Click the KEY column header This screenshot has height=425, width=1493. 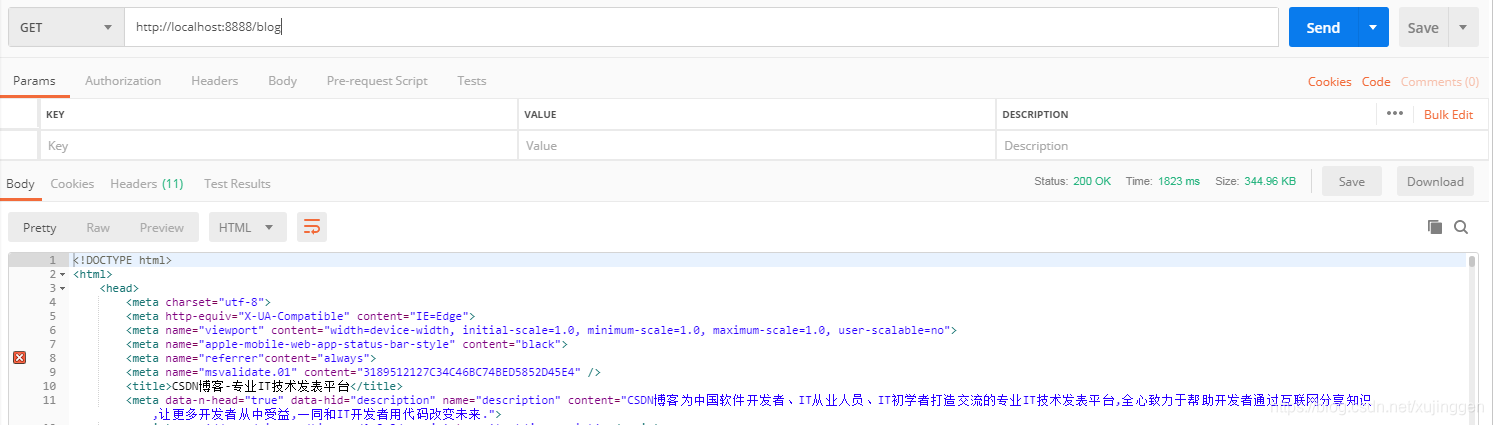coord(55,114)
